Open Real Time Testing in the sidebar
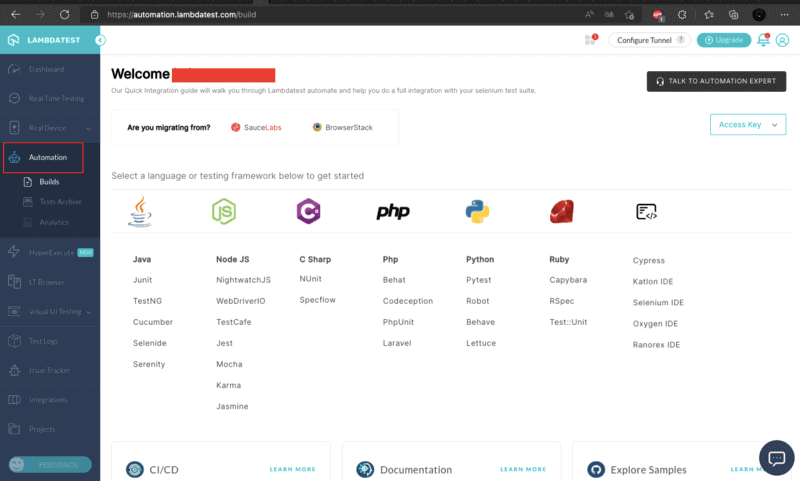The width and height of the screenshot is (800, 481). pyautogui.click(x=50, y=98)
